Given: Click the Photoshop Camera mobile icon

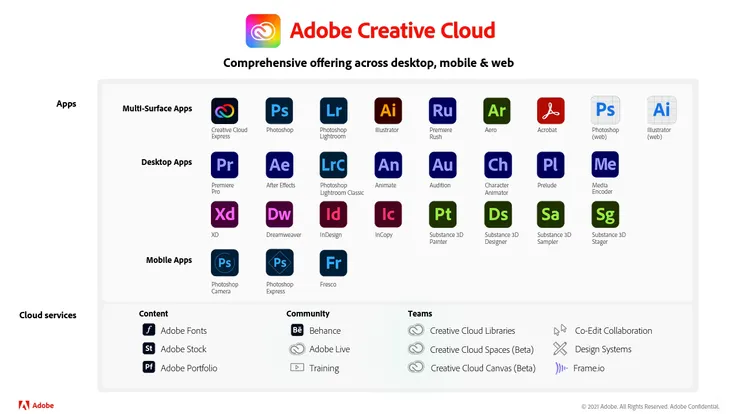Looking at the screenshot, I should coord(225,263).
